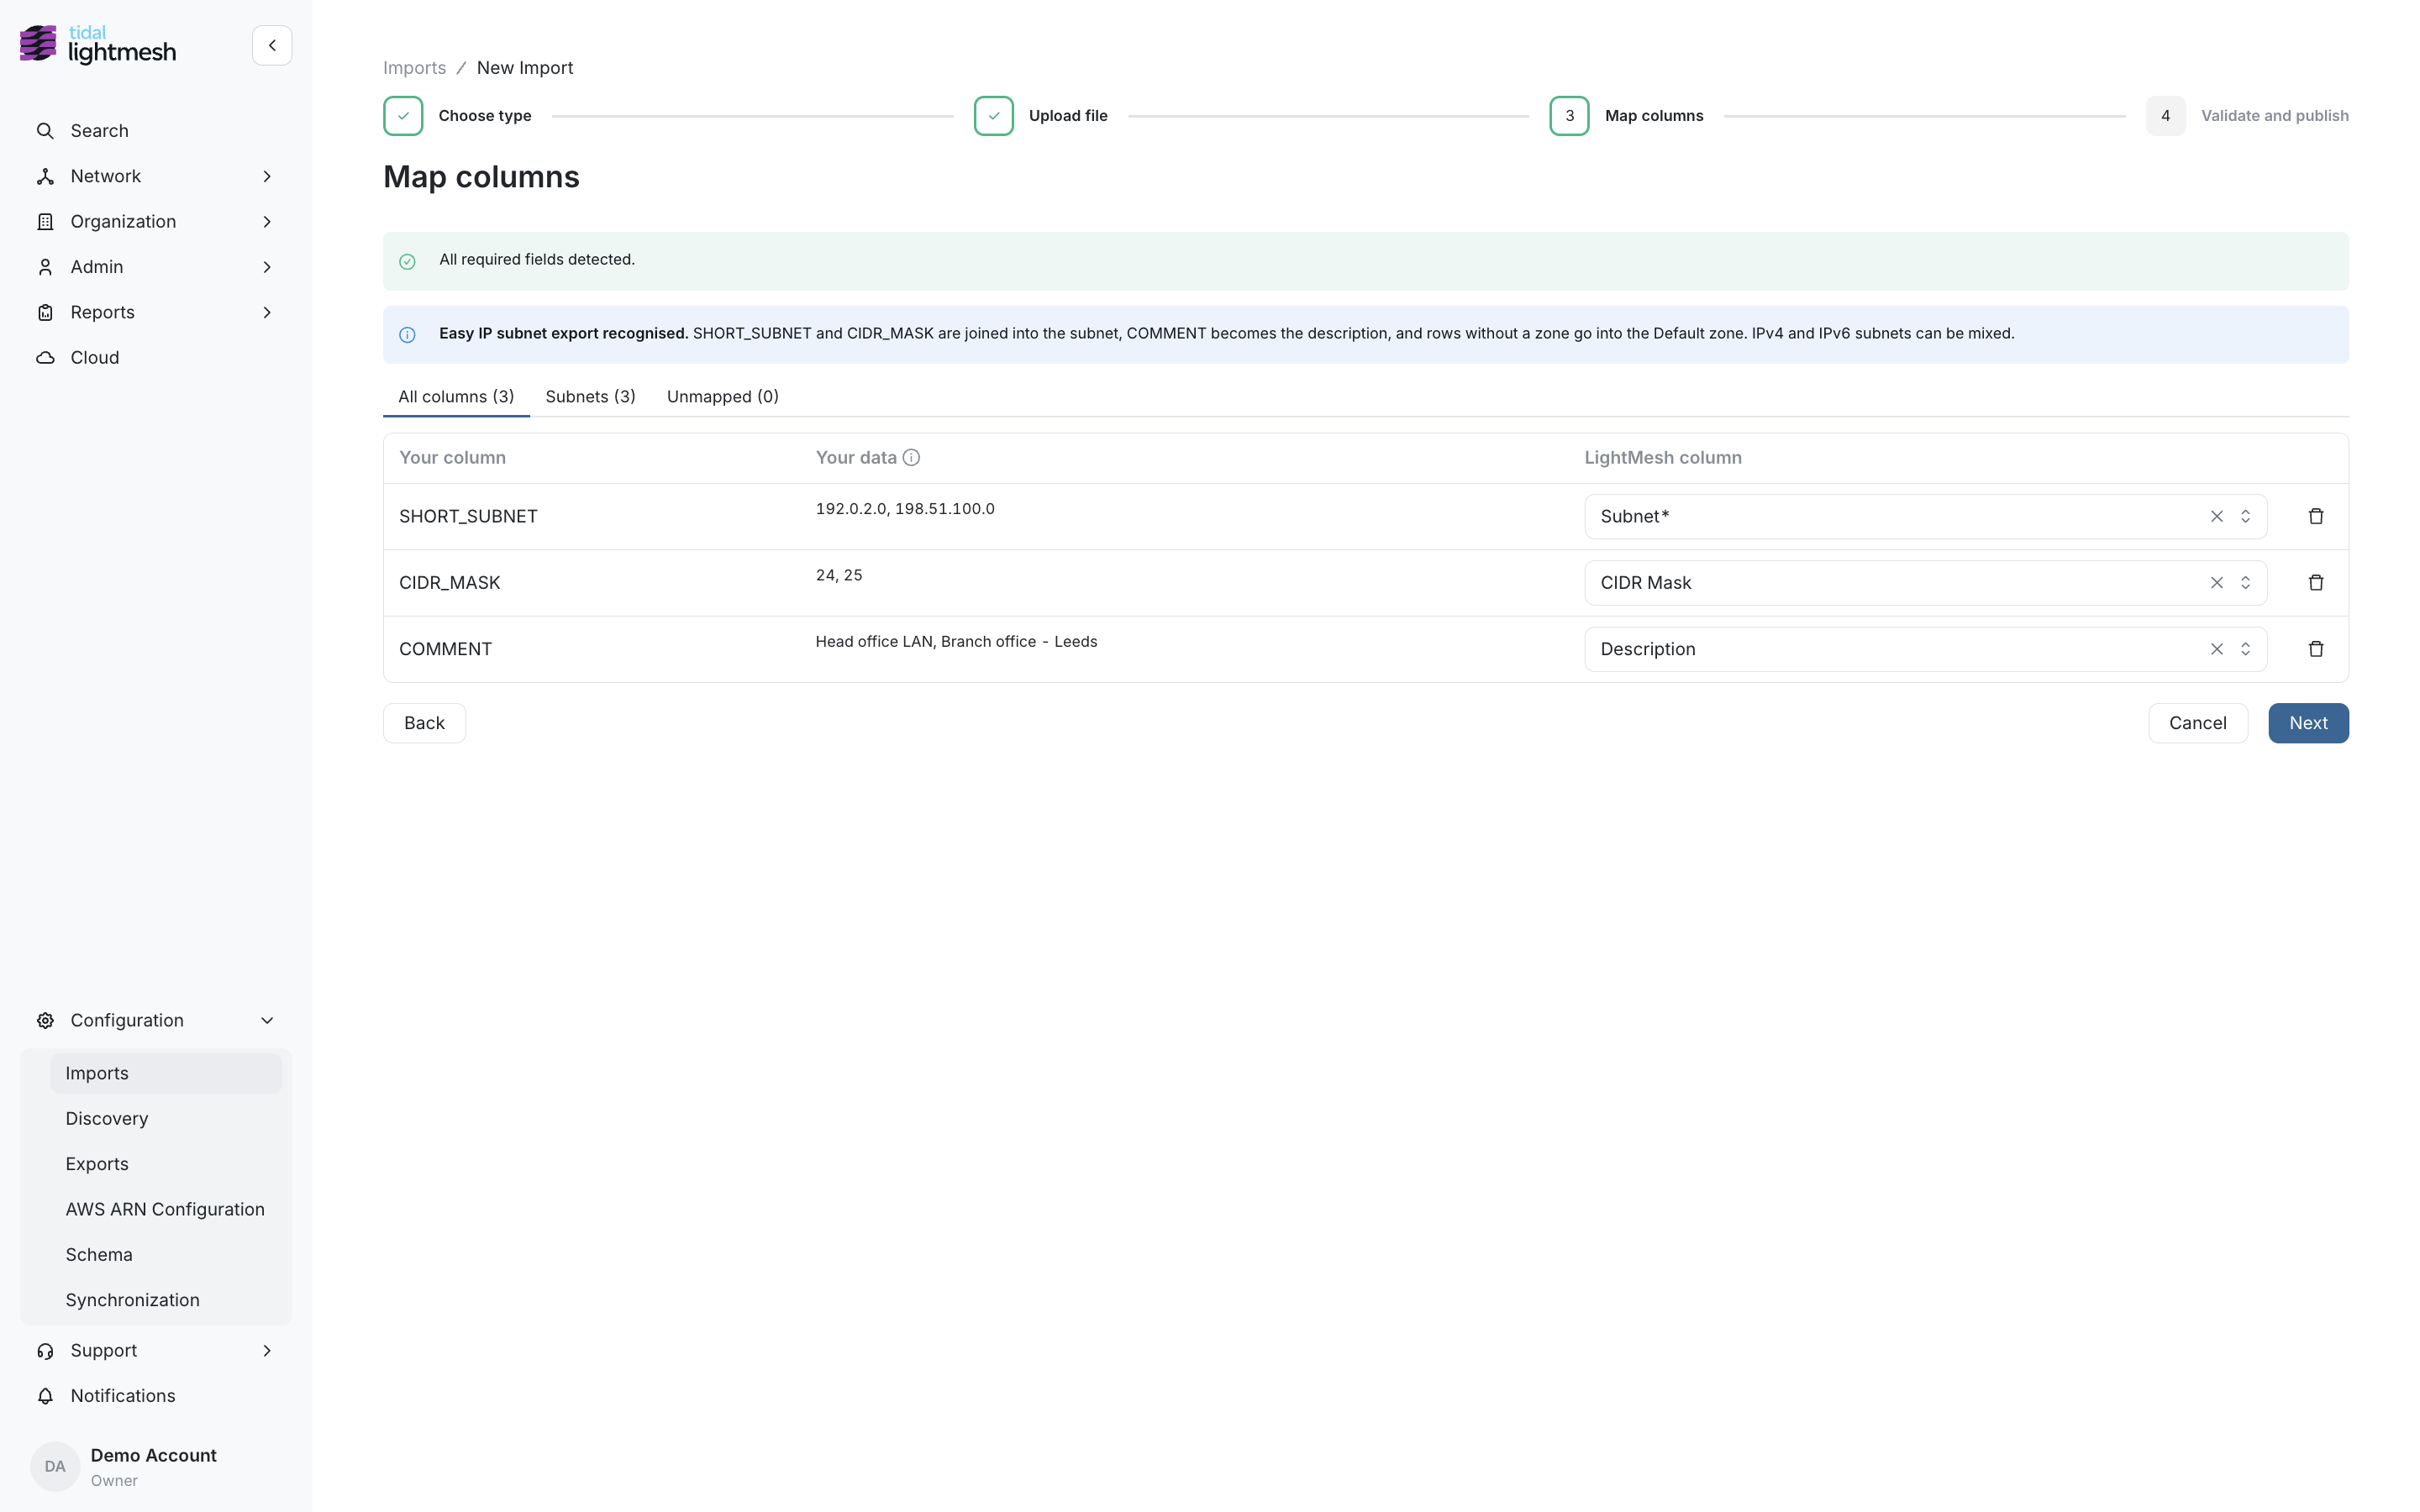
Task: Delete the SHORT_SUBNET column mapping with the trash icon
Action: pyautogui.click(x=2315, y=516)
